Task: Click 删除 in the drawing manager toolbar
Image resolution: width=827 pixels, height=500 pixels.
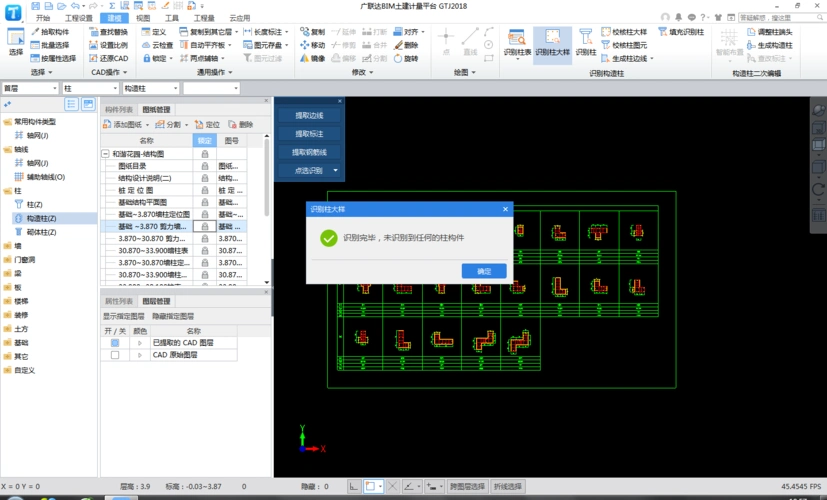Action: [241, 124]
